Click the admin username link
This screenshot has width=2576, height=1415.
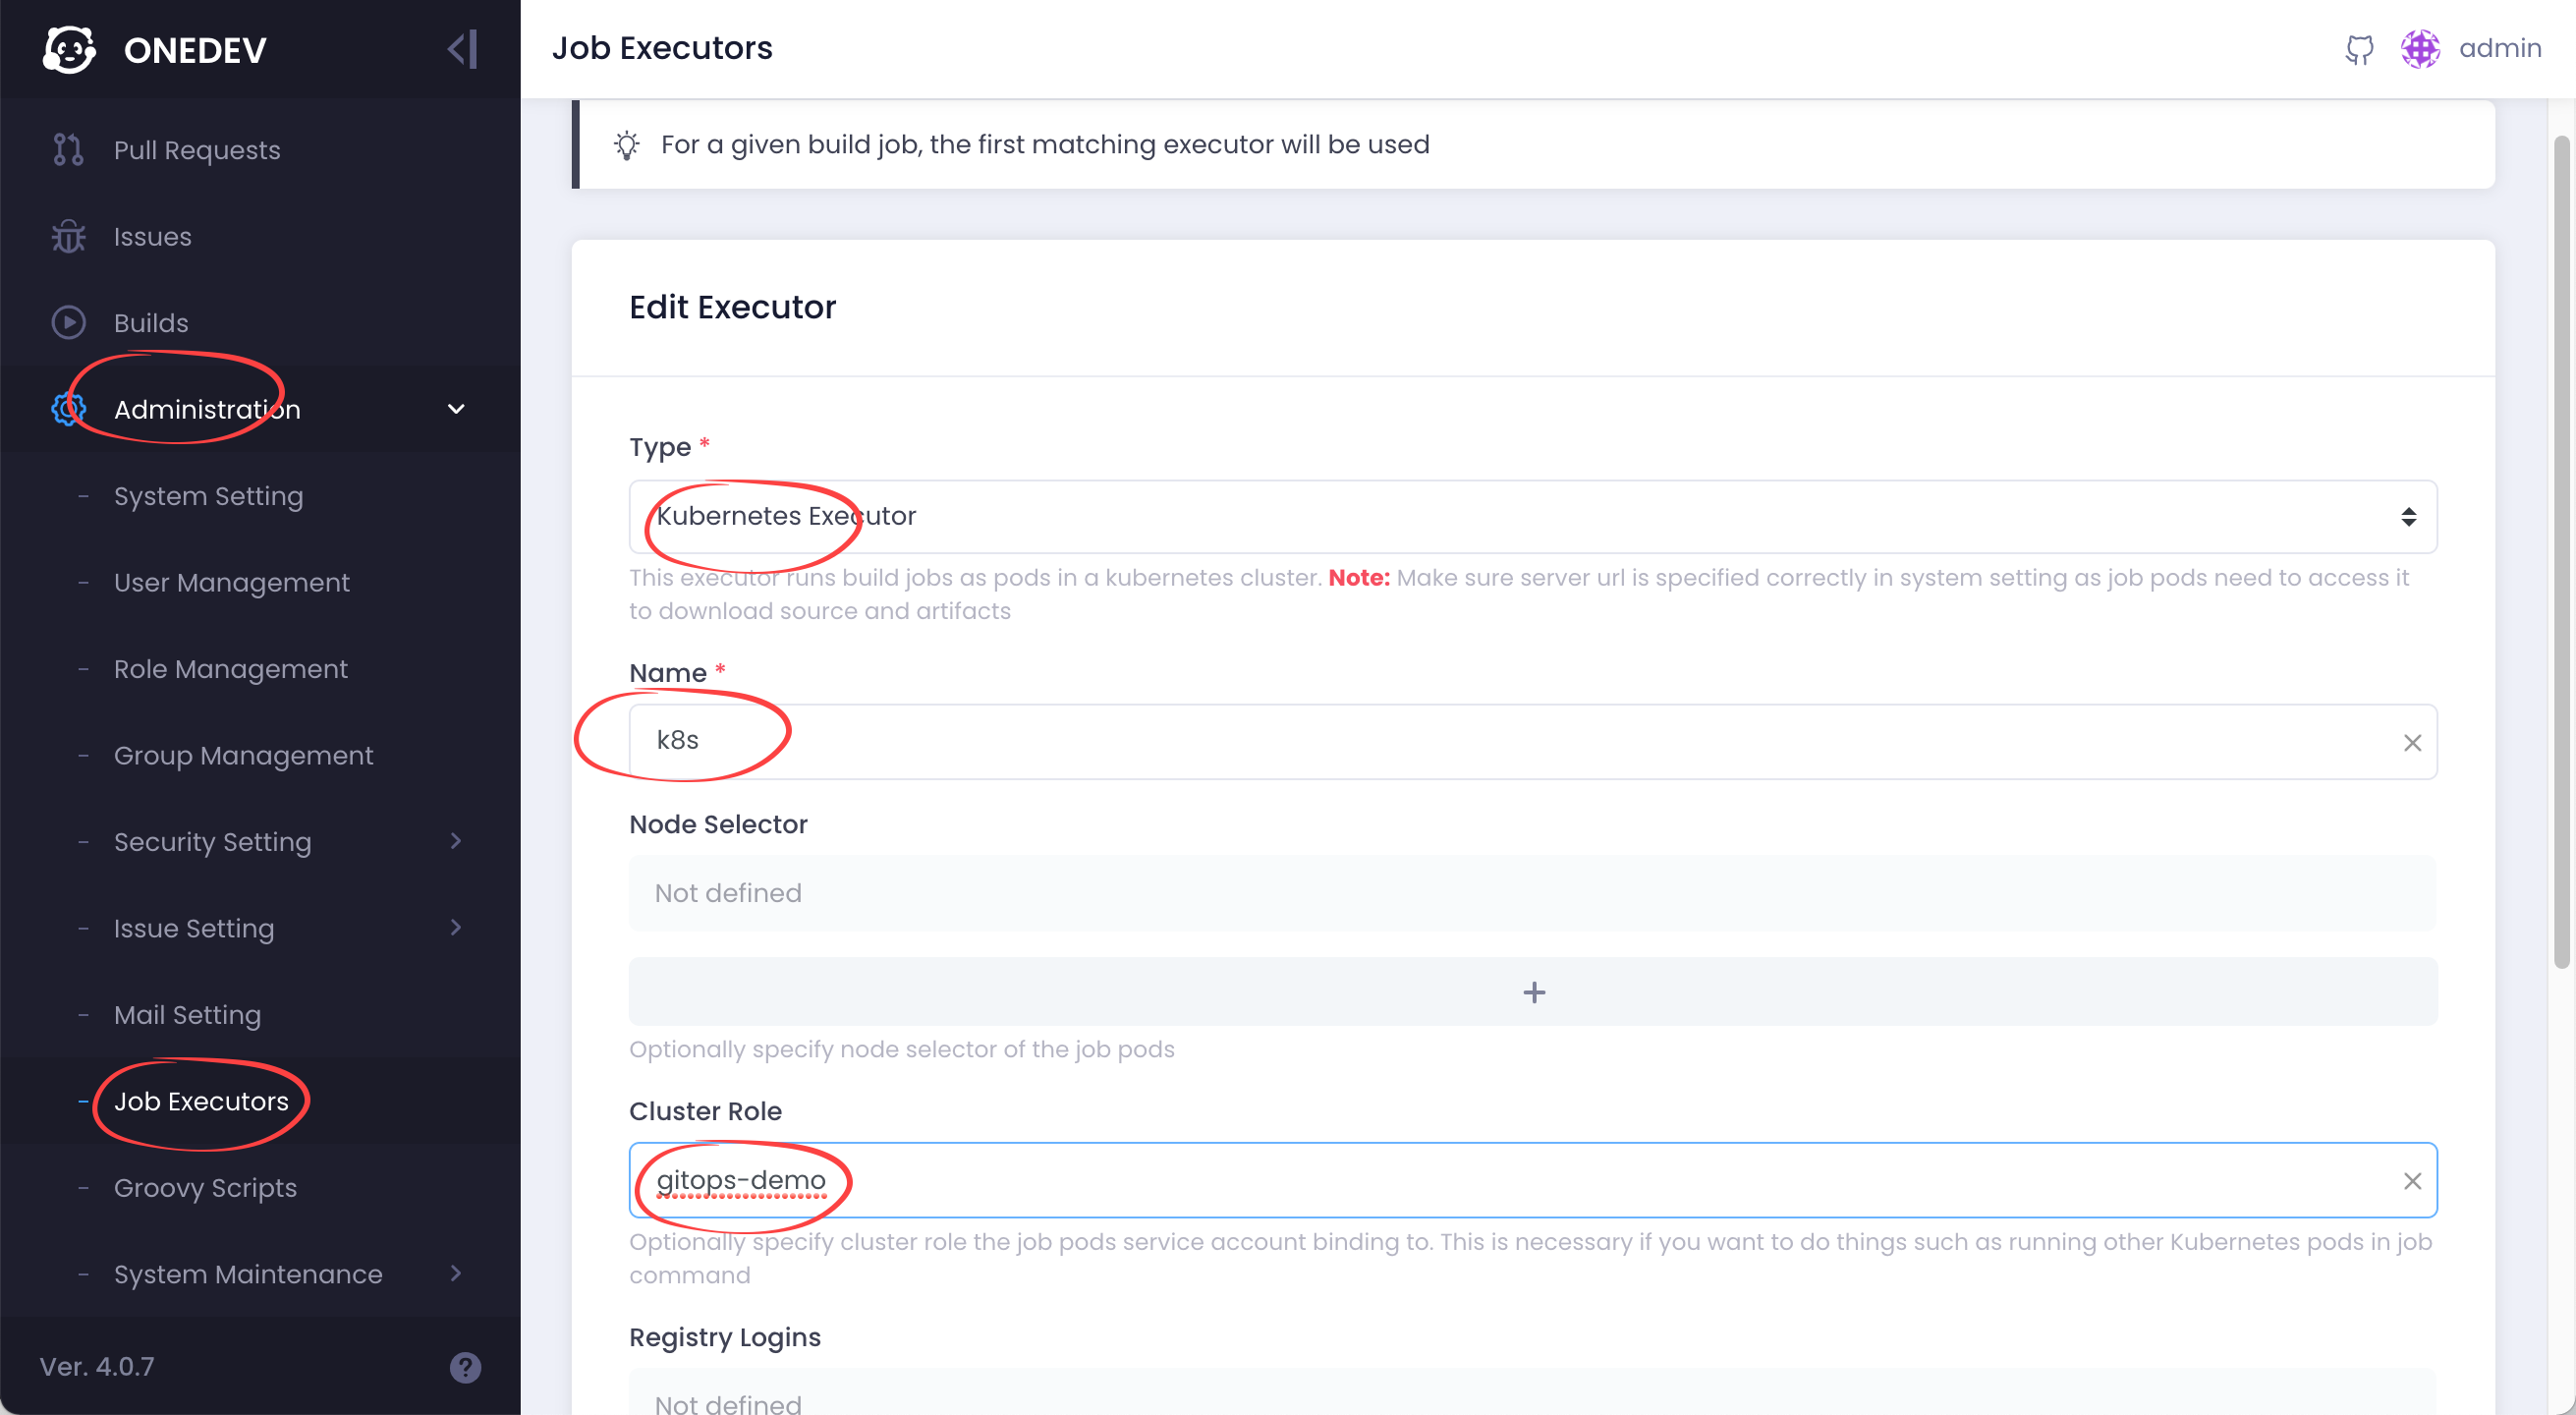(x=2499, y=49)
